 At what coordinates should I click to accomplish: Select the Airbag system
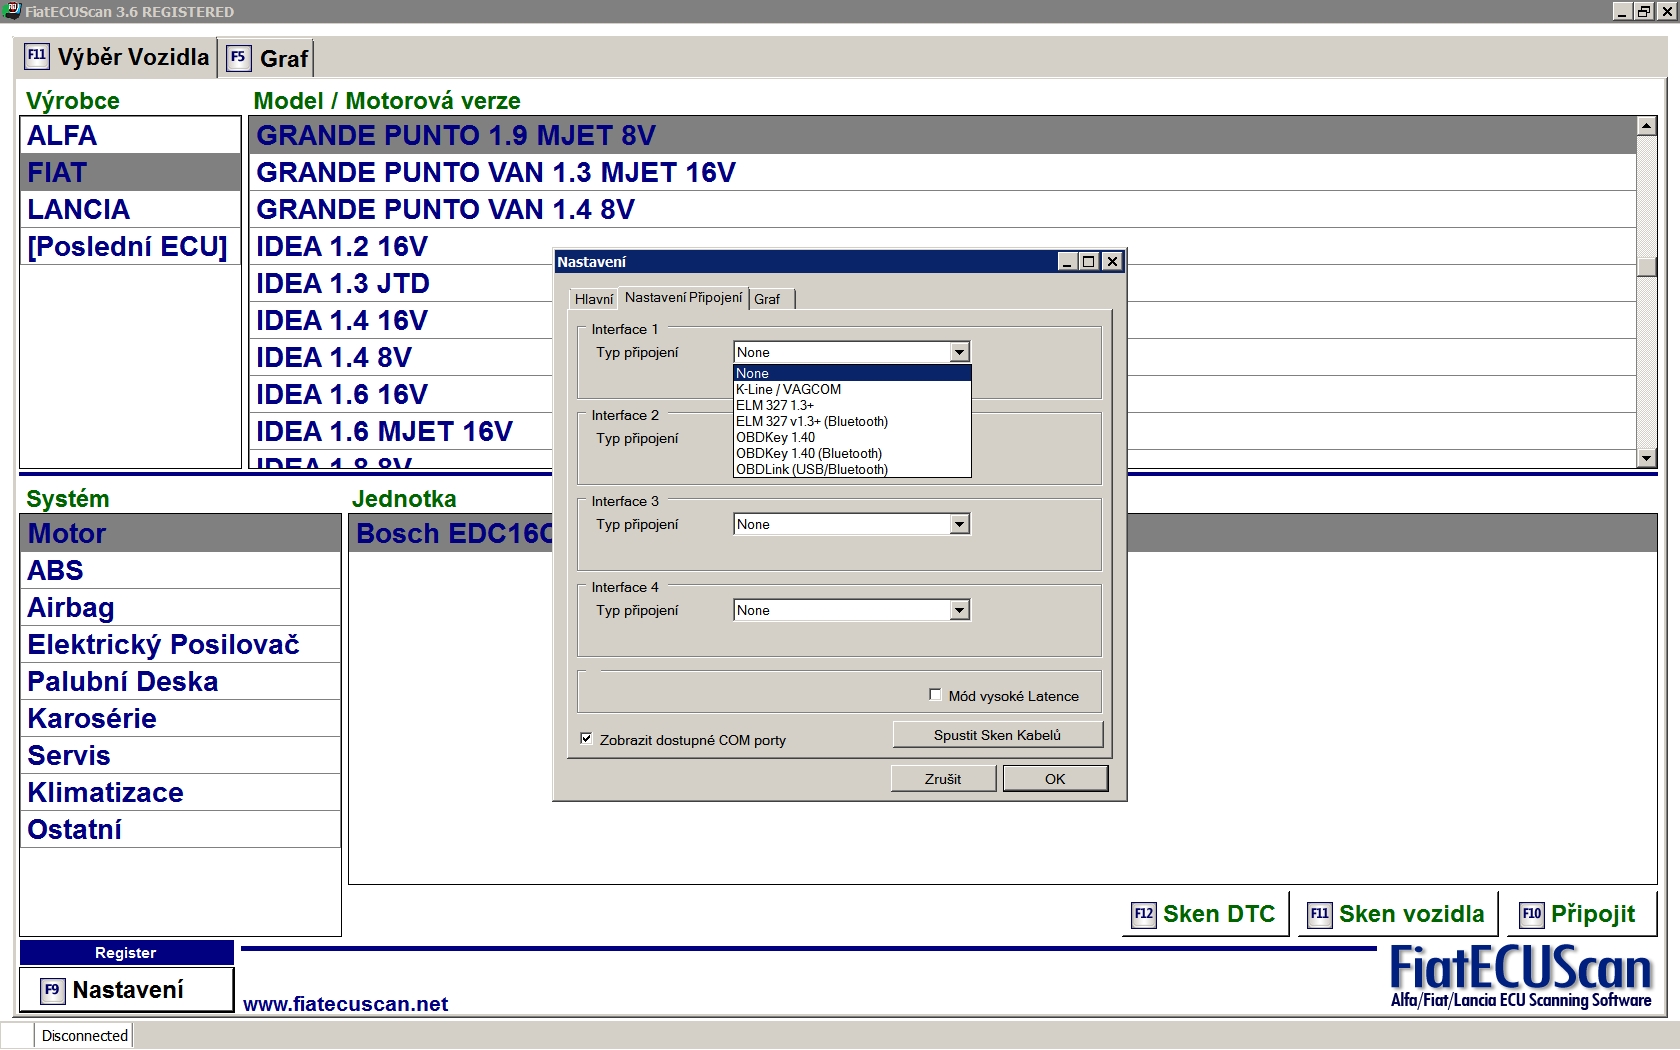[180, 607]
